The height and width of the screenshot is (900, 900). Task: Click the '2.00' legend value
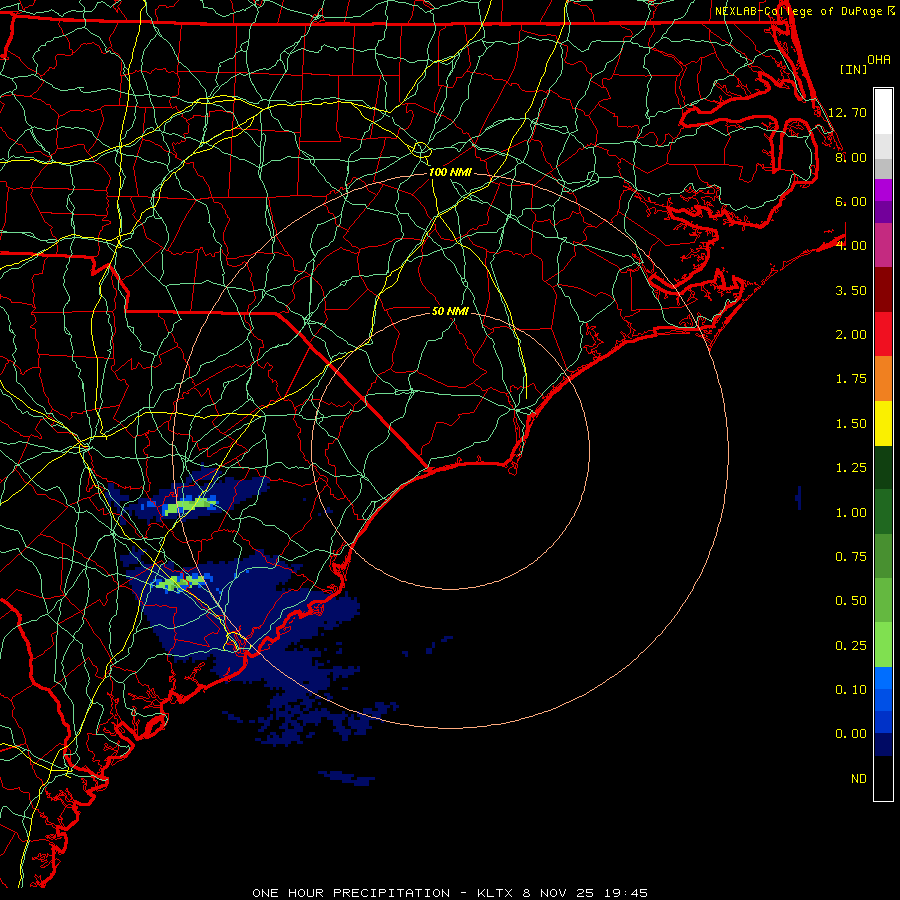(x=851, y=335)
